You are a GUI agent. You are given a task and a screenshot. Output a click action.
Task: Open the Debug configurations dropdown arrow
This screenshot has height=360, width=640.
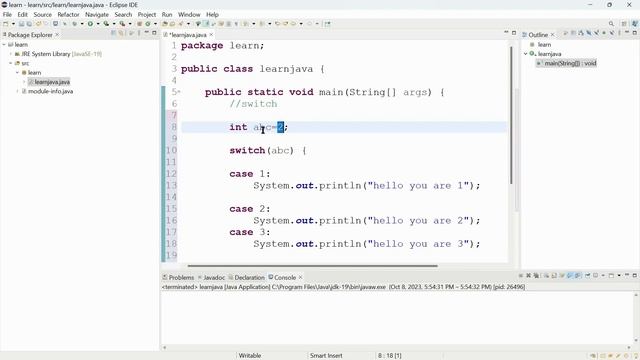(x=82, y=24)
